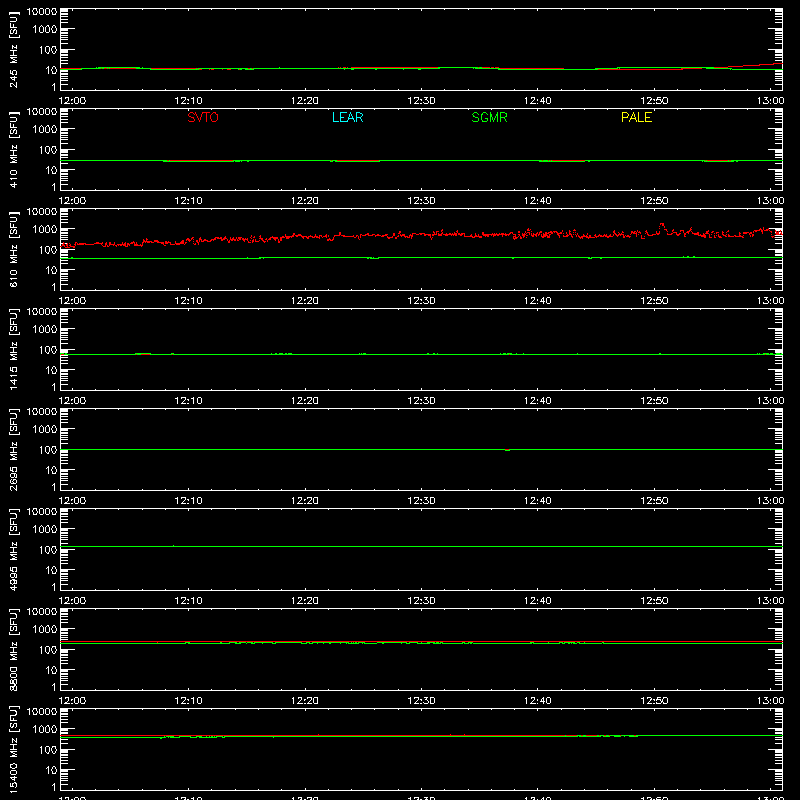Screen dimensions: 800x800
Task: Click the 12:10 time label below the 410 MHz plot
Action: click(x=188, y=201)
